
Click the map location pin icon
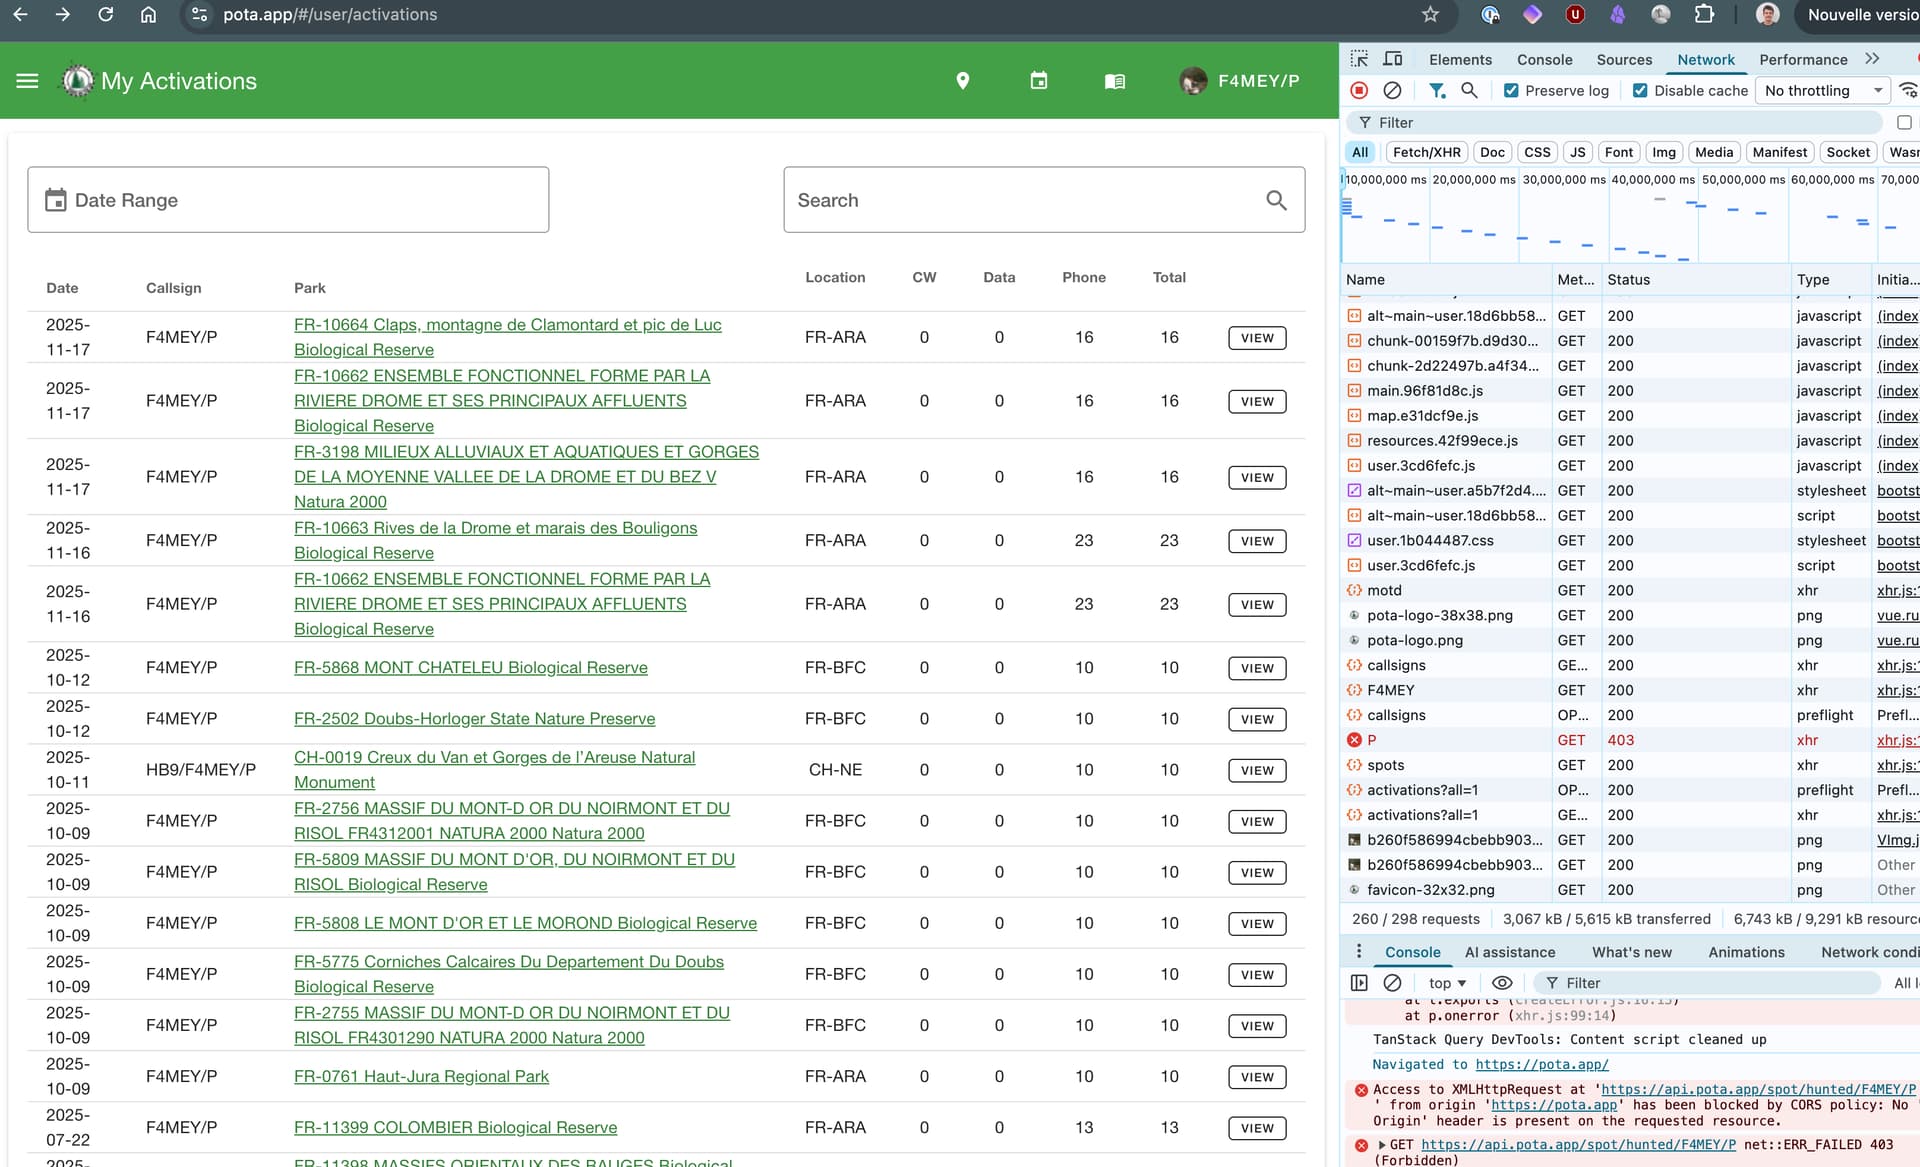coord(962,81)
